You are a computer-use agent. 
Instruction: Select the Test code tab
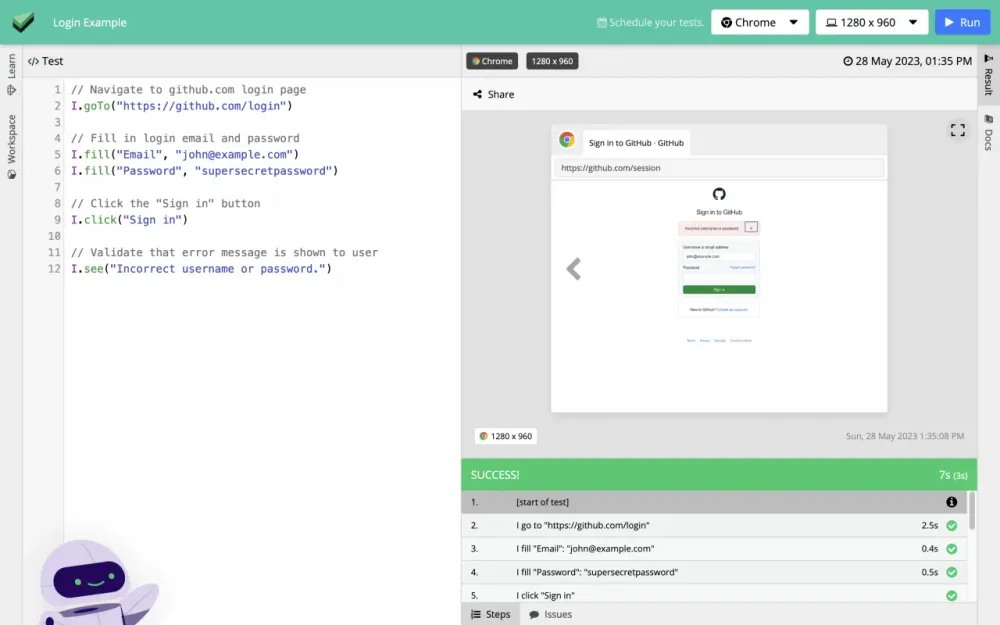[x=45, y=61]
